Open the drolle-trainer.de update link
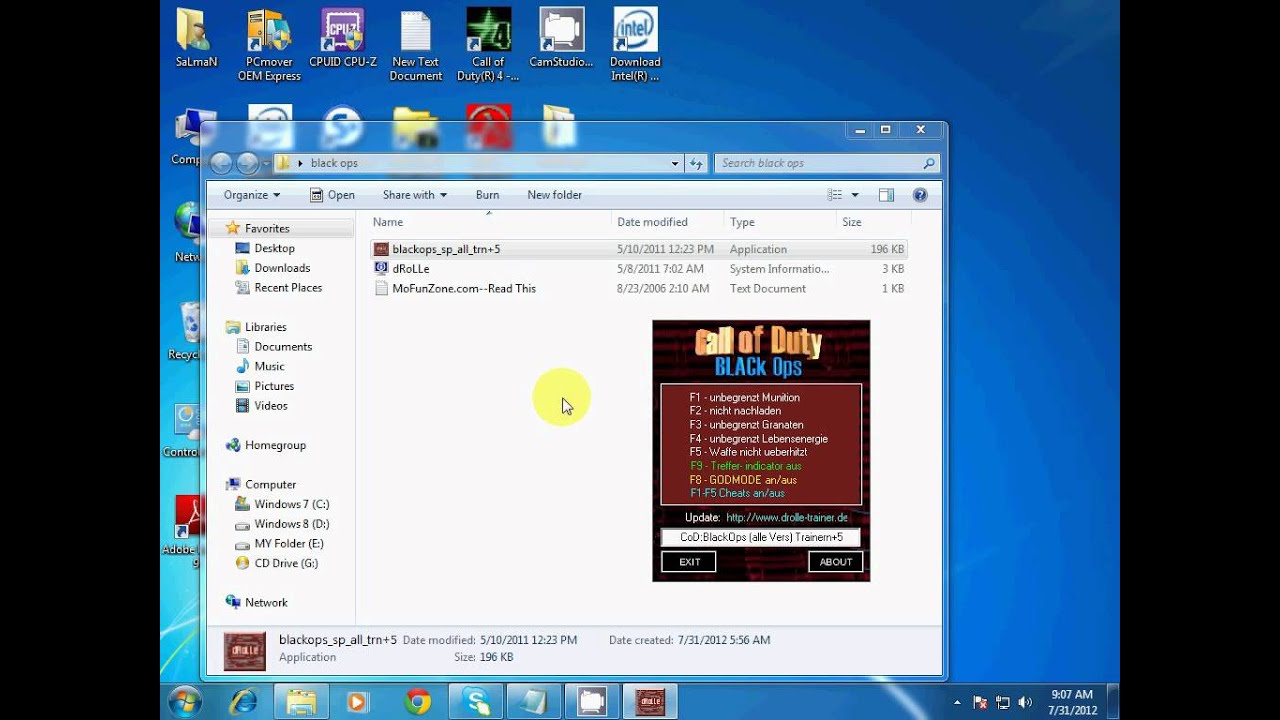Image resolution: width=1280 pixels, height=720 pixels. pos(787,517)
